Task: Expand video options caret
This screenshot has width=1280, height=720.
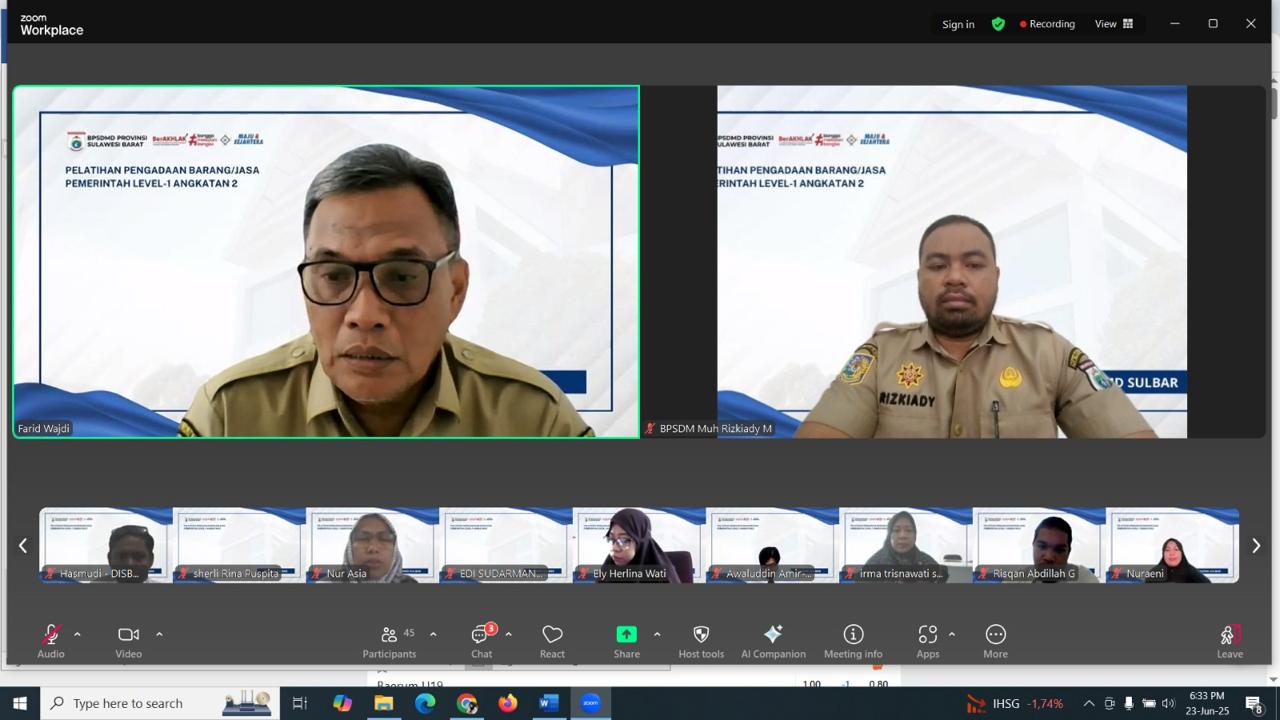Action: tap(159, 634)
